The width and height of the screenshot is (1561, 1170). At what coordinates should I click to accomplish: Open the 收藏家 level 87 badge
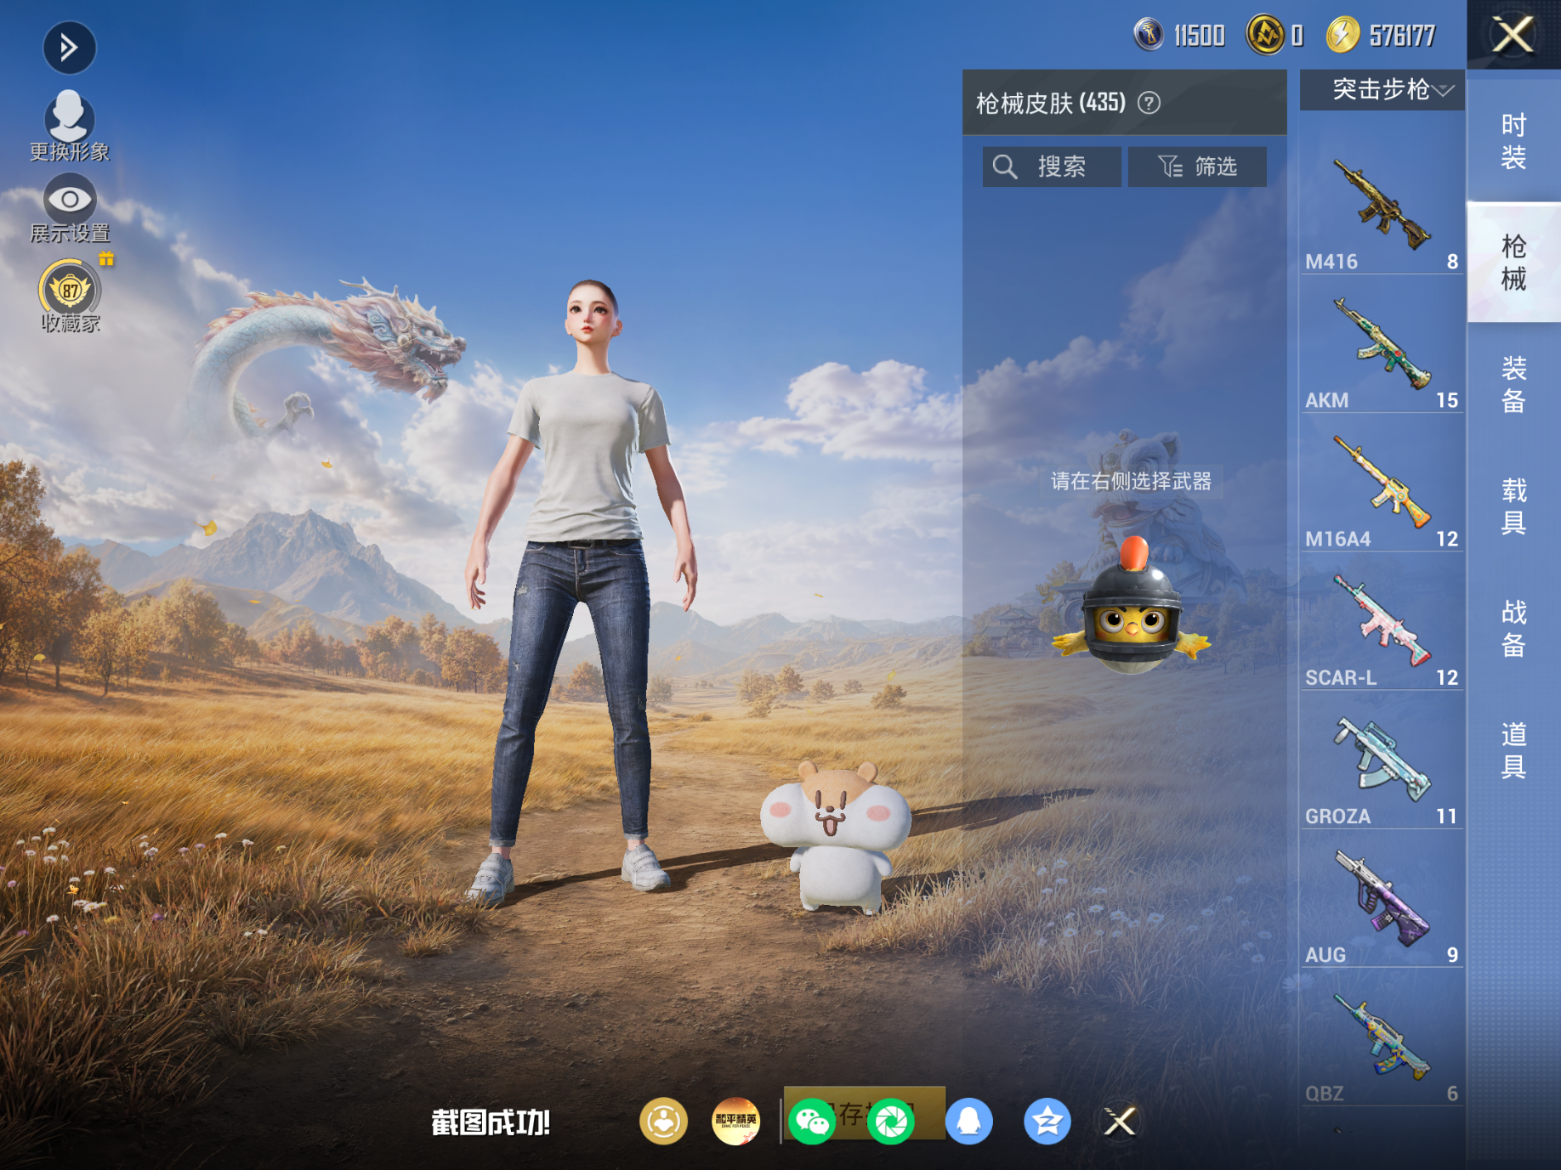[69, 289]
